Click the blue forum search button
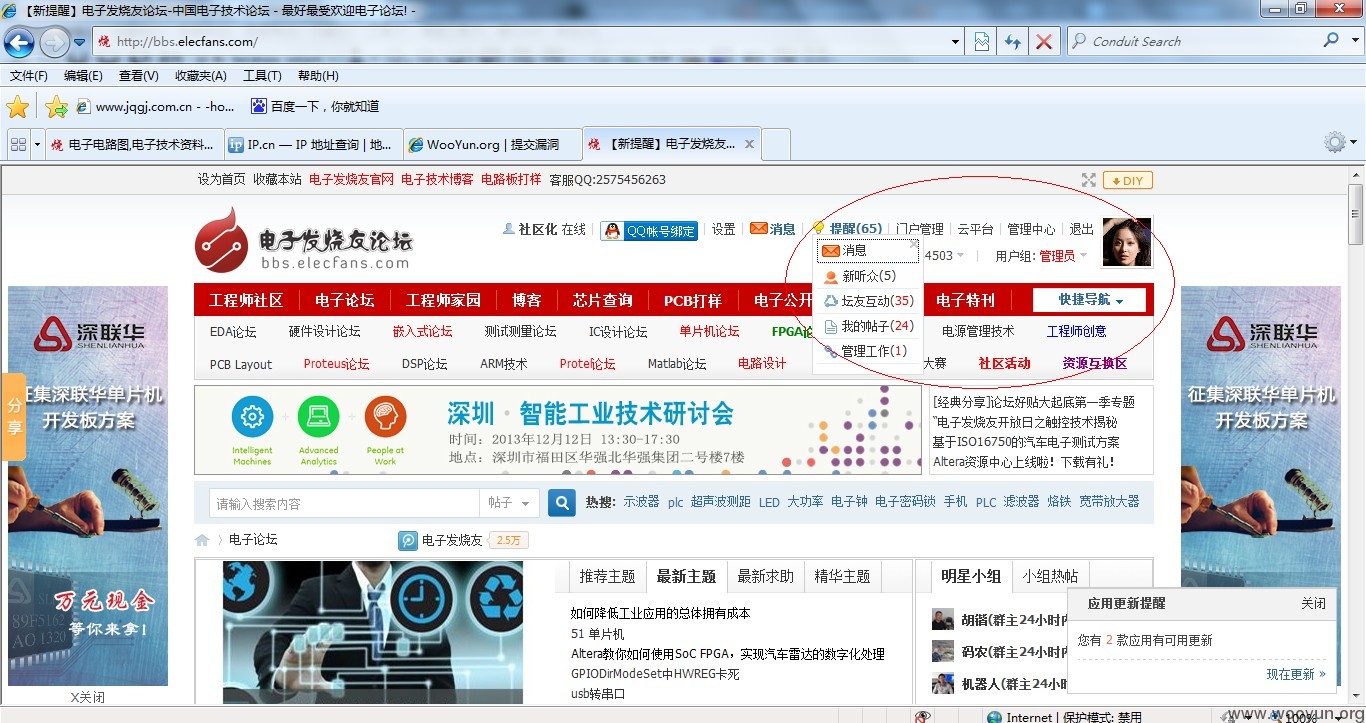The height and width of the screenshot is (723, 1366). point(562,502)
